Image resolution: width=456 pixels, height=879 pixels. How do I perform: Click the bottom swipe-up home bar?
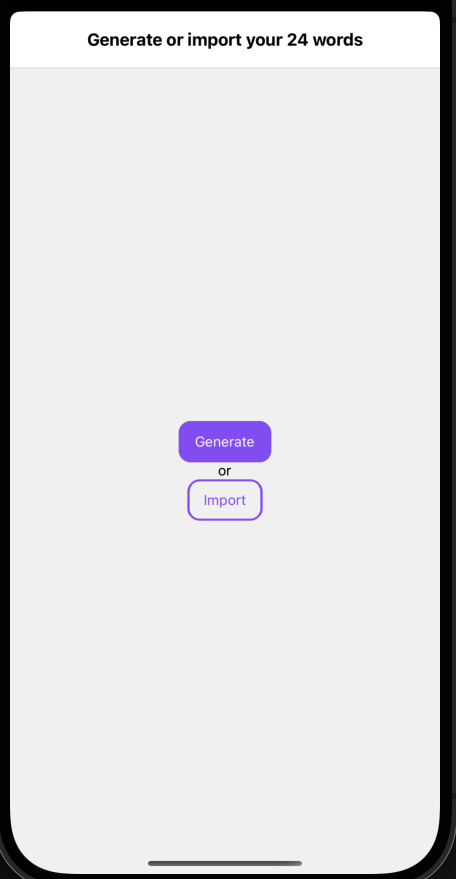click(225, 863)
